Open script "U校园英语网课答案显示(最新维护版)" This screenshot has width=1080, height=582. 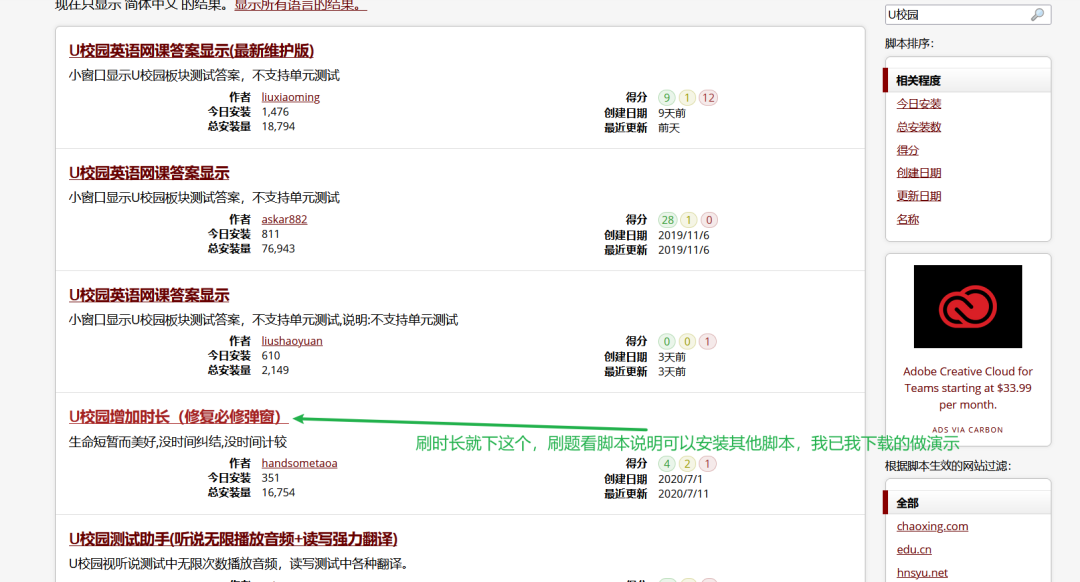click(x=190, y=50)
